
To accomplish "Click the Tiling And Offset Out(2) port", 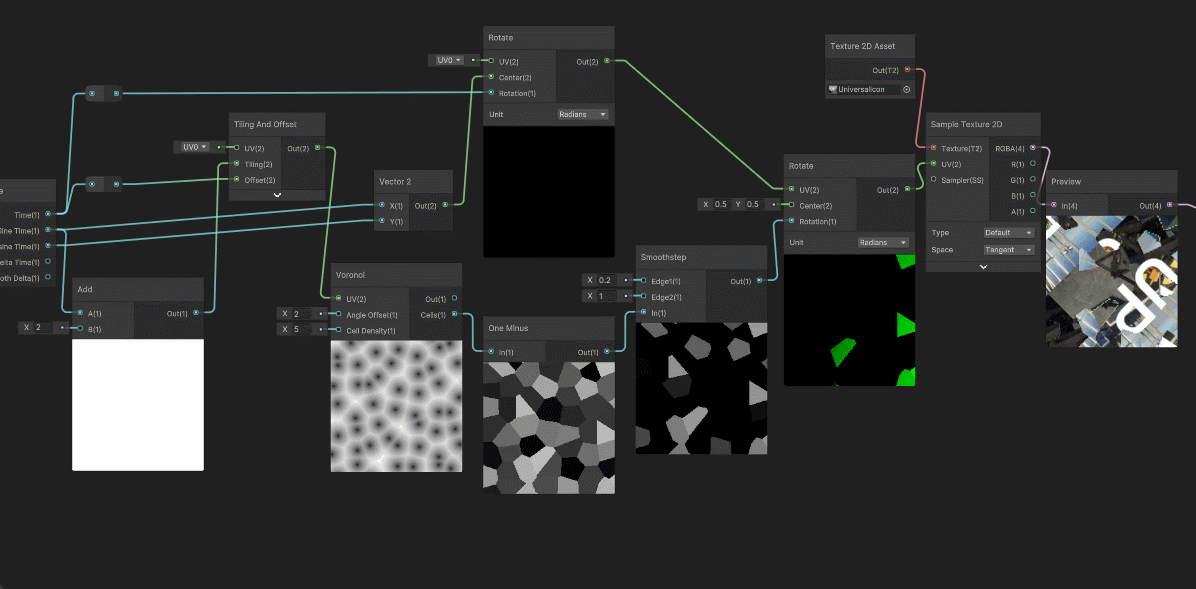I will 318,148.
